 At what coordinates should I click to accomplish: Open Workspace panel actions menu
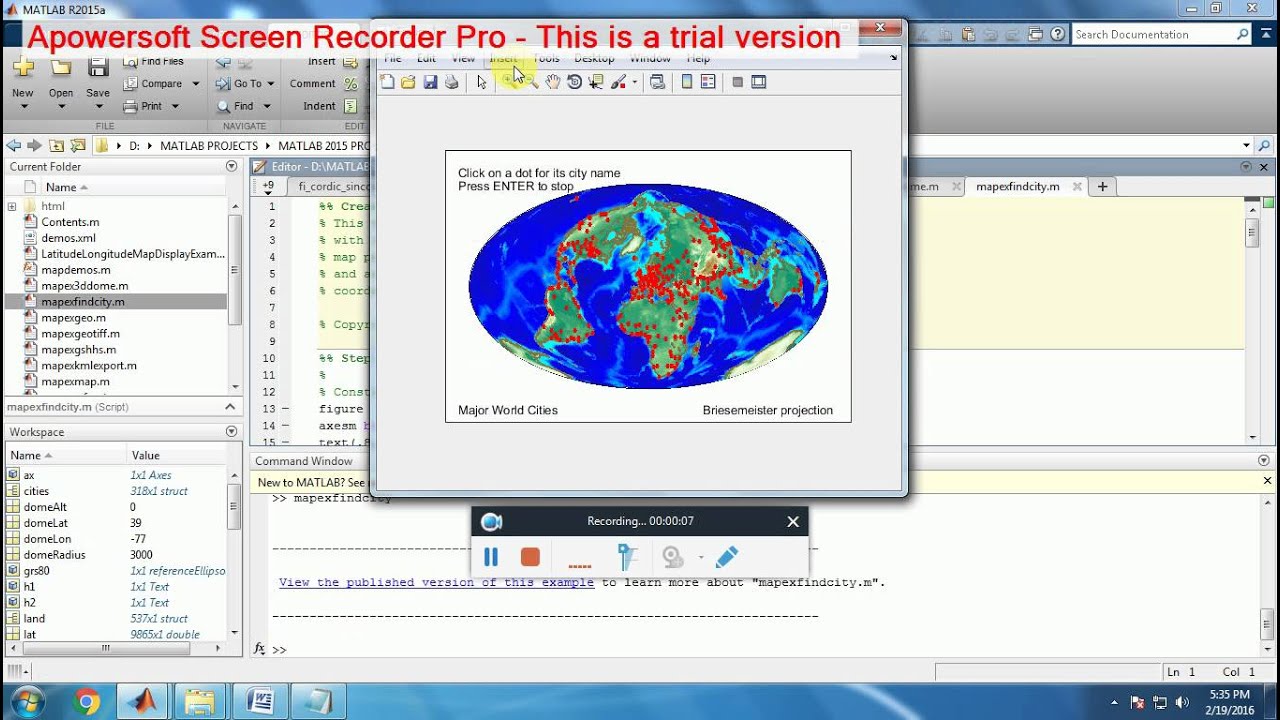pos(231,432)
